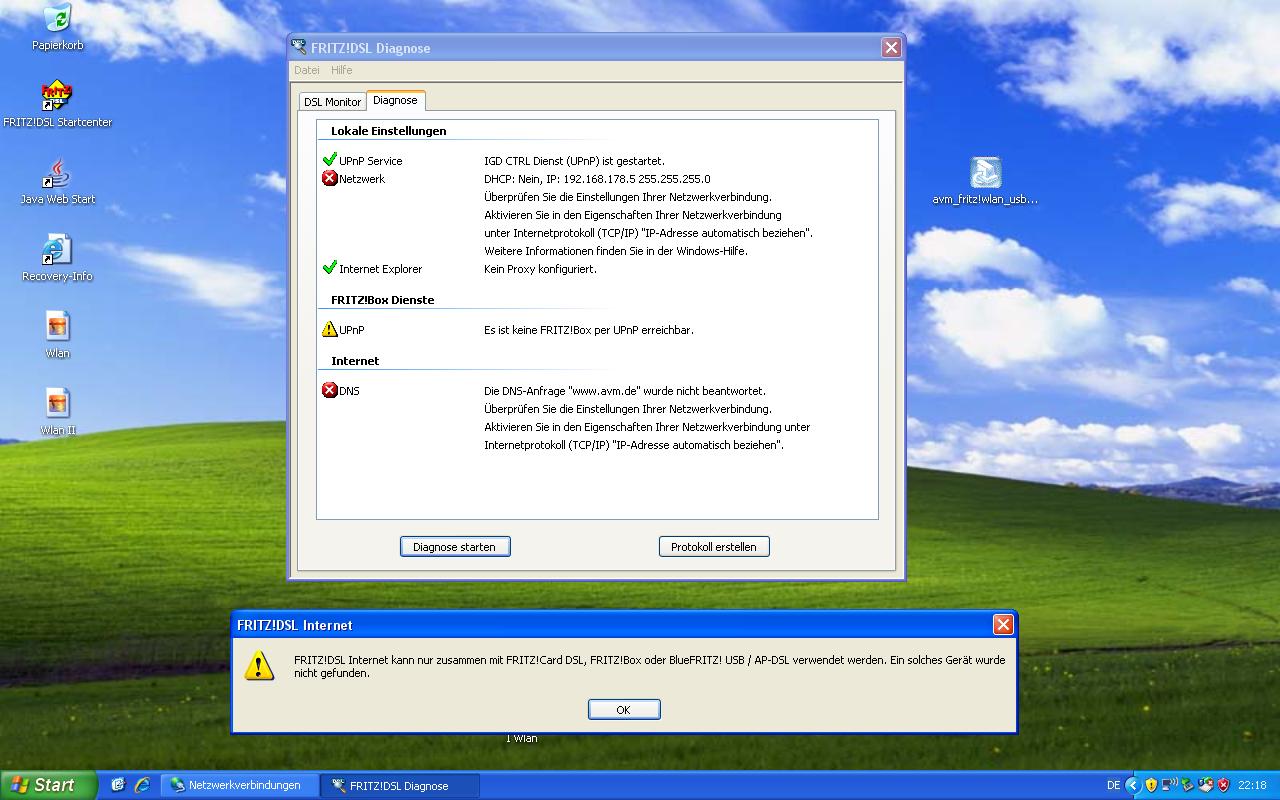This screenshot has width=1280, height=800.
Task: Click the disconnected network tray icon
Action: click(1206, 785)
